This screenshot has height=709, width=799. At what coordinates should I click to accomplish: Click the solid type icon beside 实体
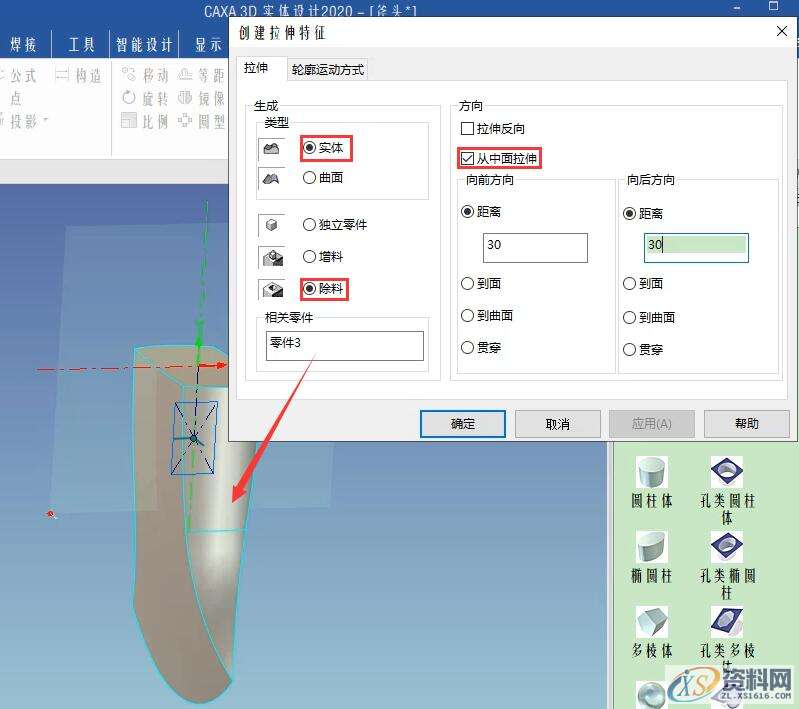click(x=271, y=148)
